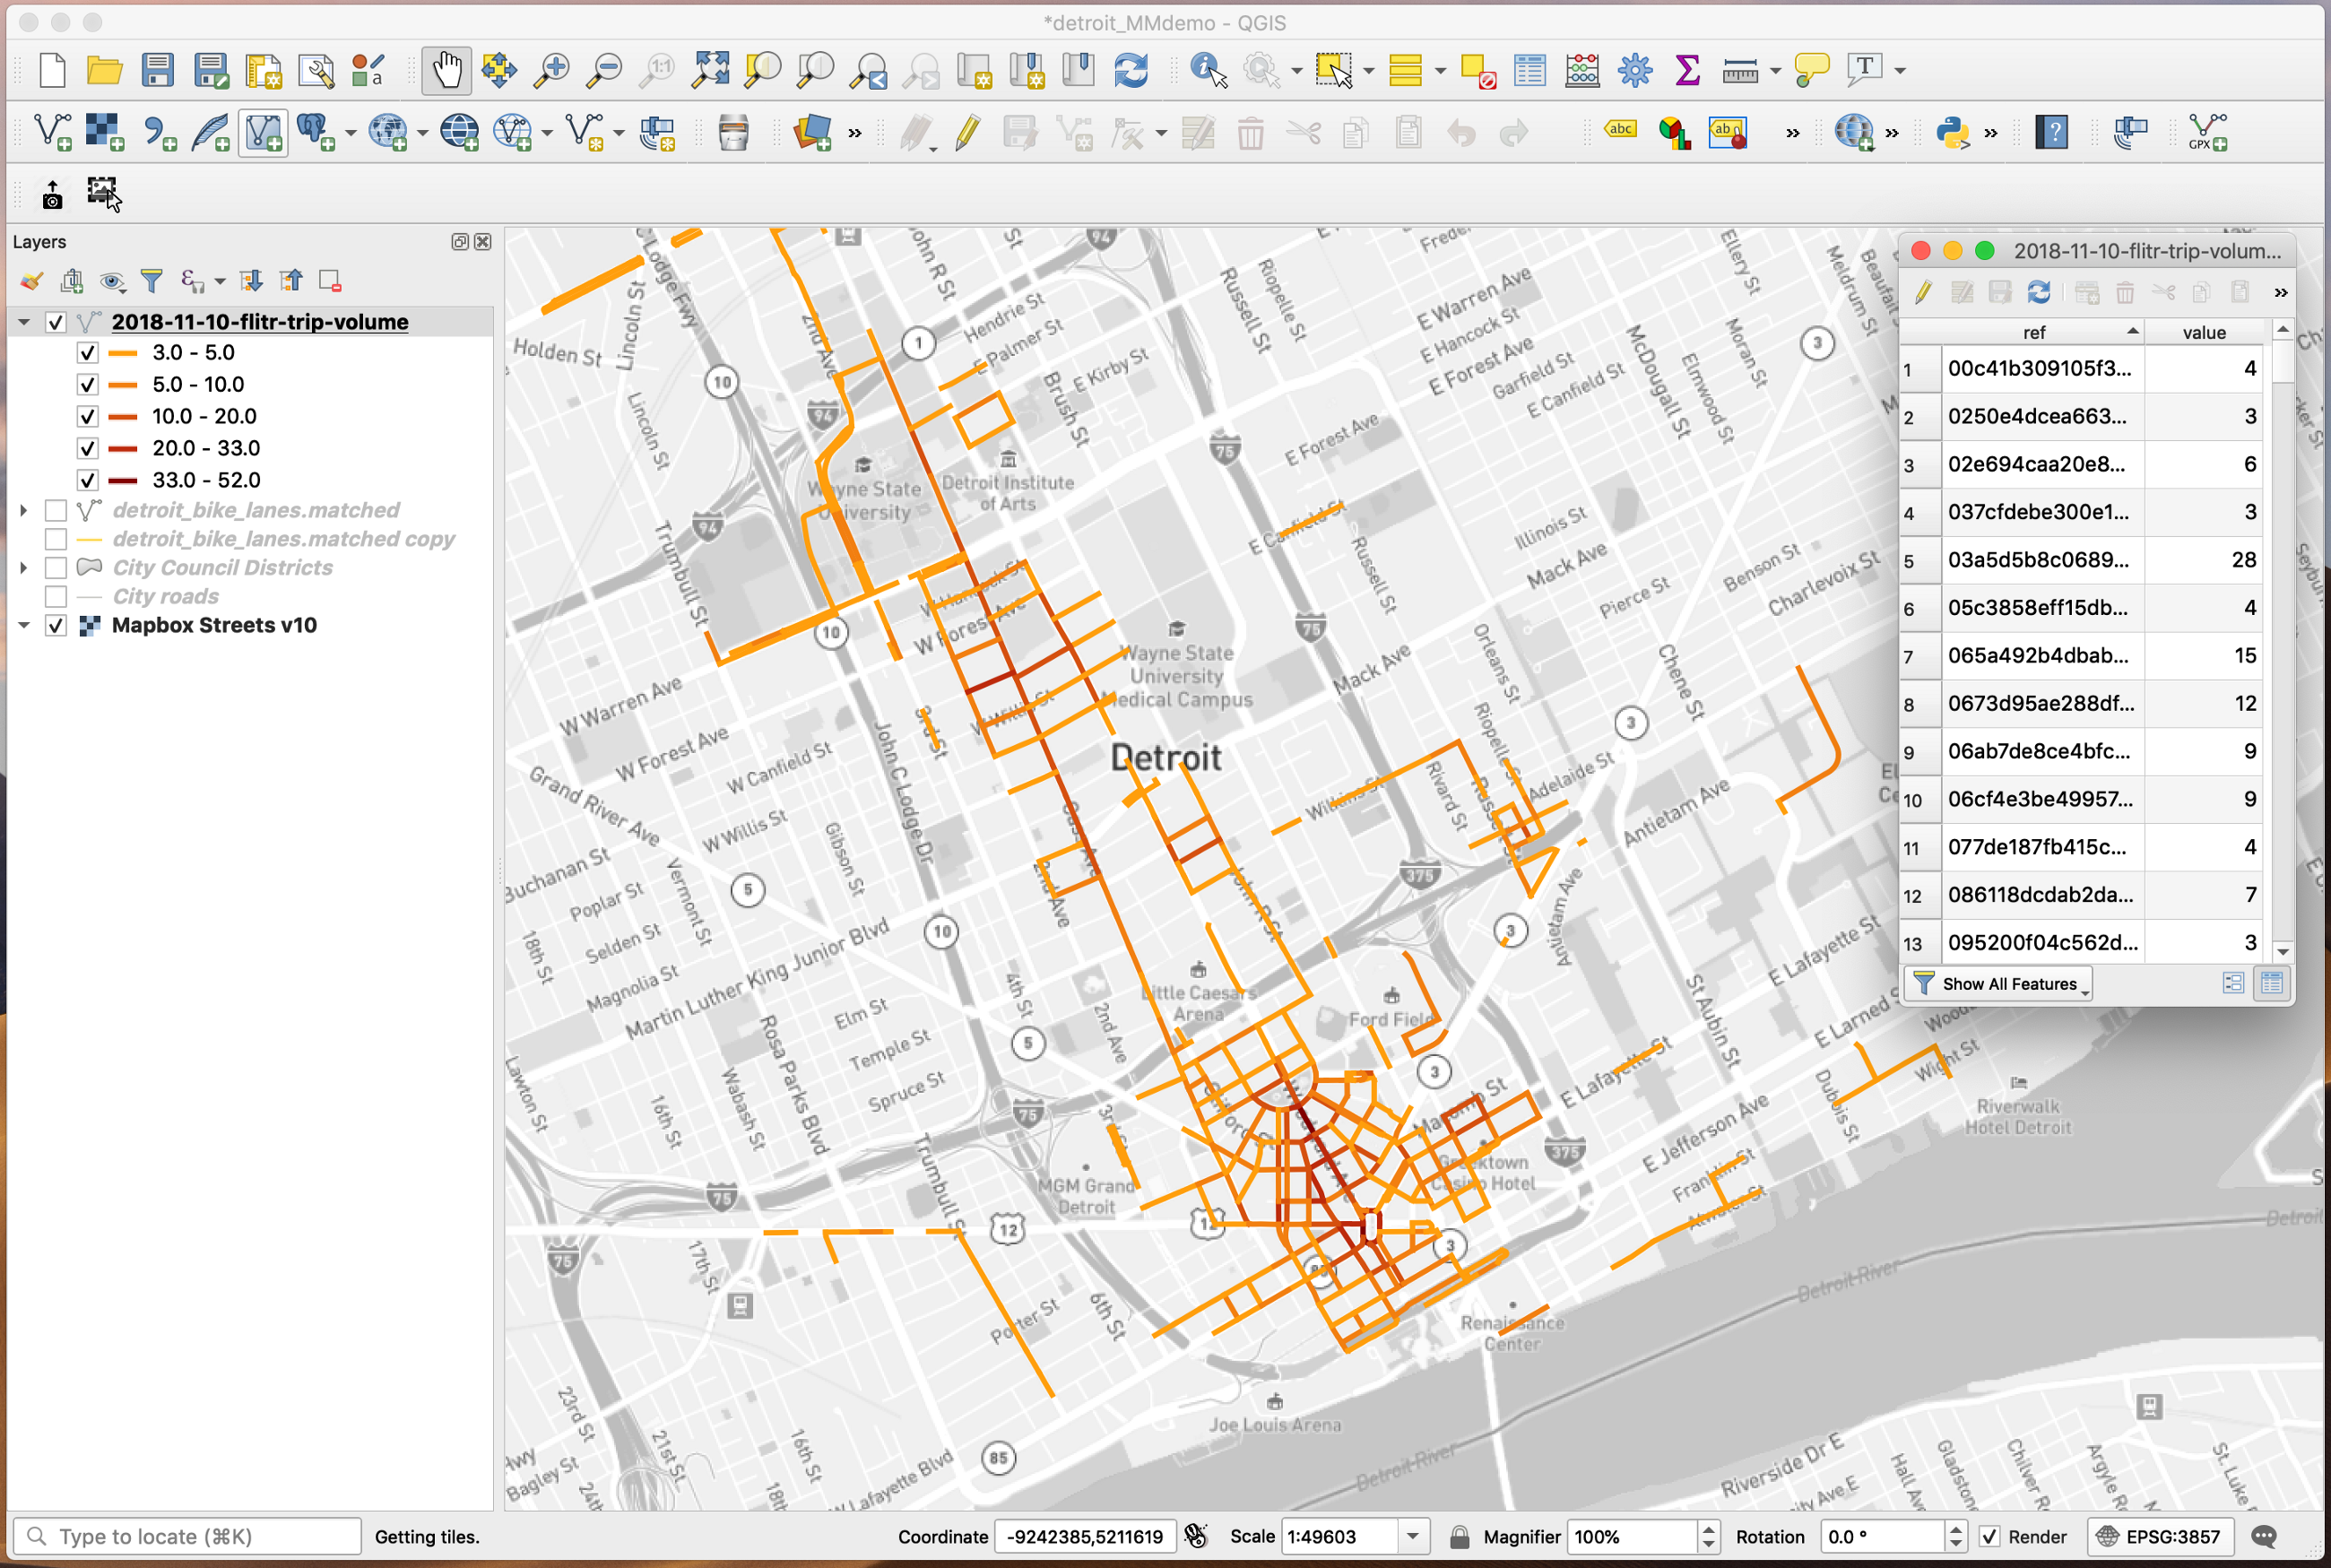
Task: Refresh the map canvas
Action: tap(1132, 70)
